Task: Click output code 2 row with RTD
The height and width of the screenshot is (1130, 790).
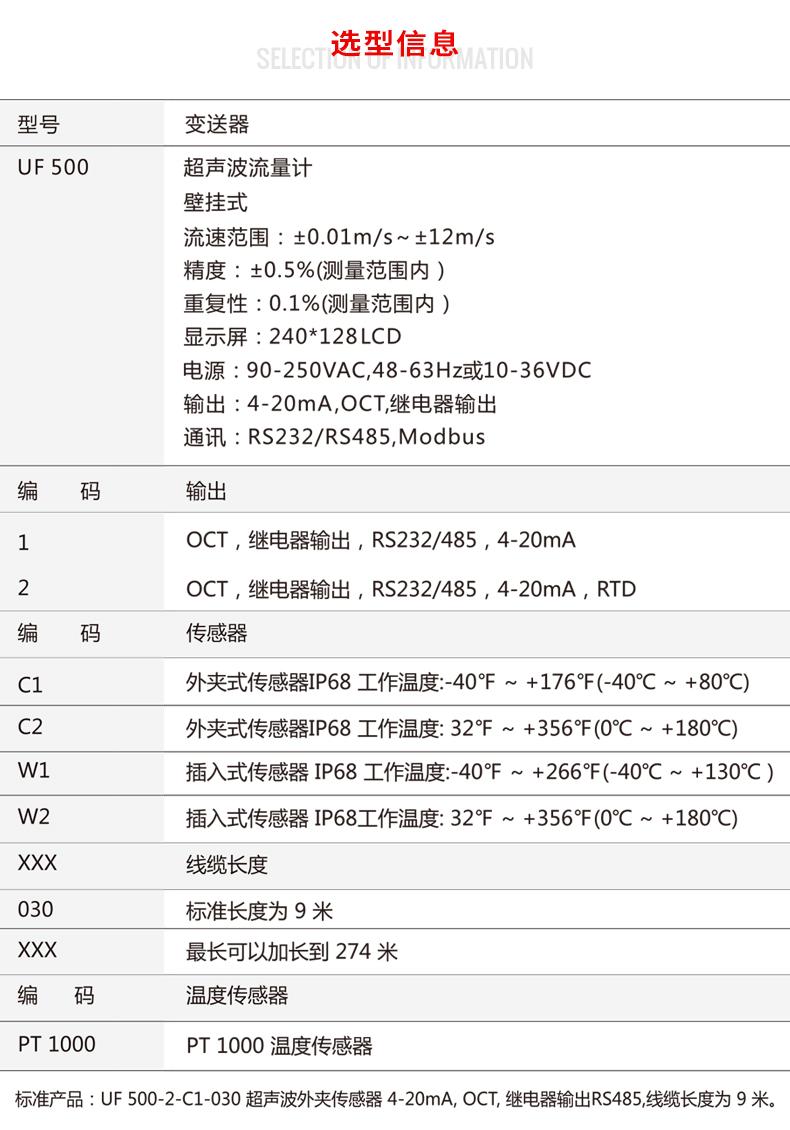Action: 410,589
